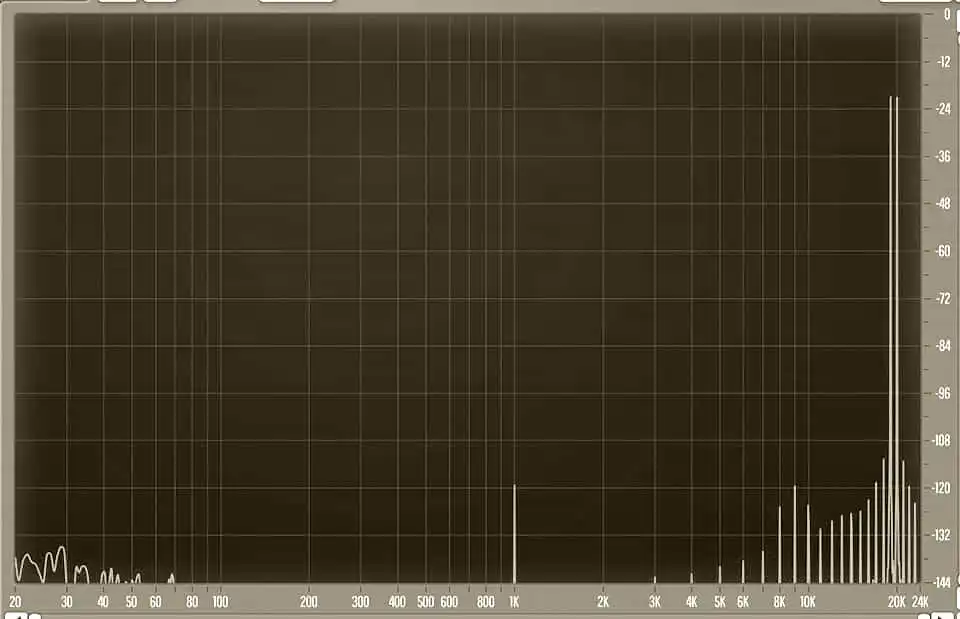
Task: Click the -24 dB level scale label
Action: [x=942, y=109]
